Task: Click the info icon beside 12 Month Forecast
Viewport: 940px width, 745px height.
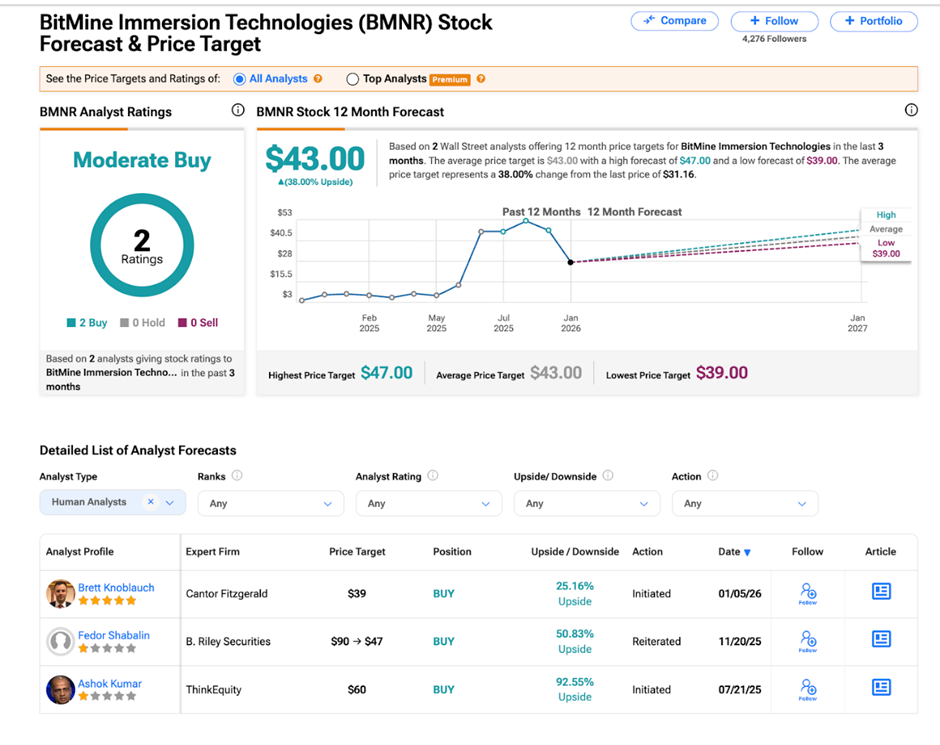Action: click(x=911, y=111)
